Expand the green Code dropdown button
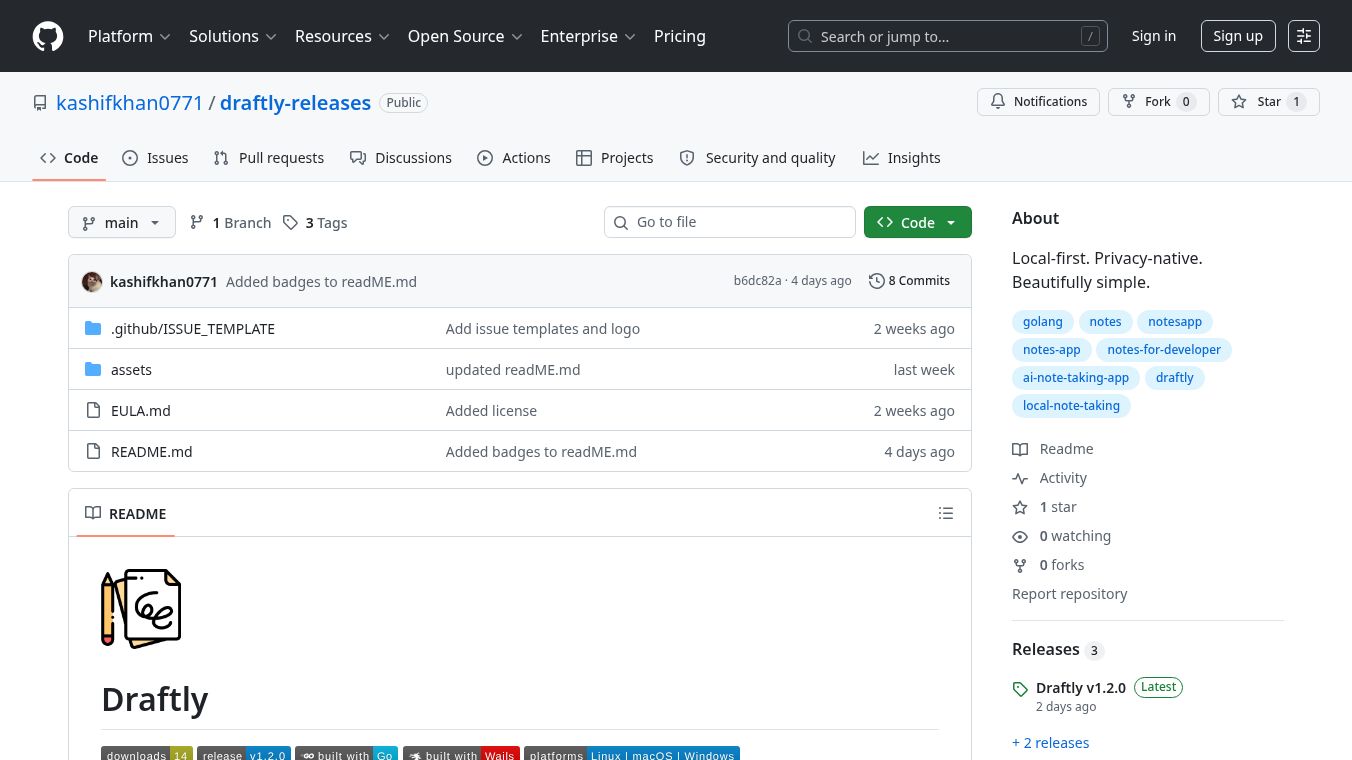 pyautogui.click(x=918, y=222)
